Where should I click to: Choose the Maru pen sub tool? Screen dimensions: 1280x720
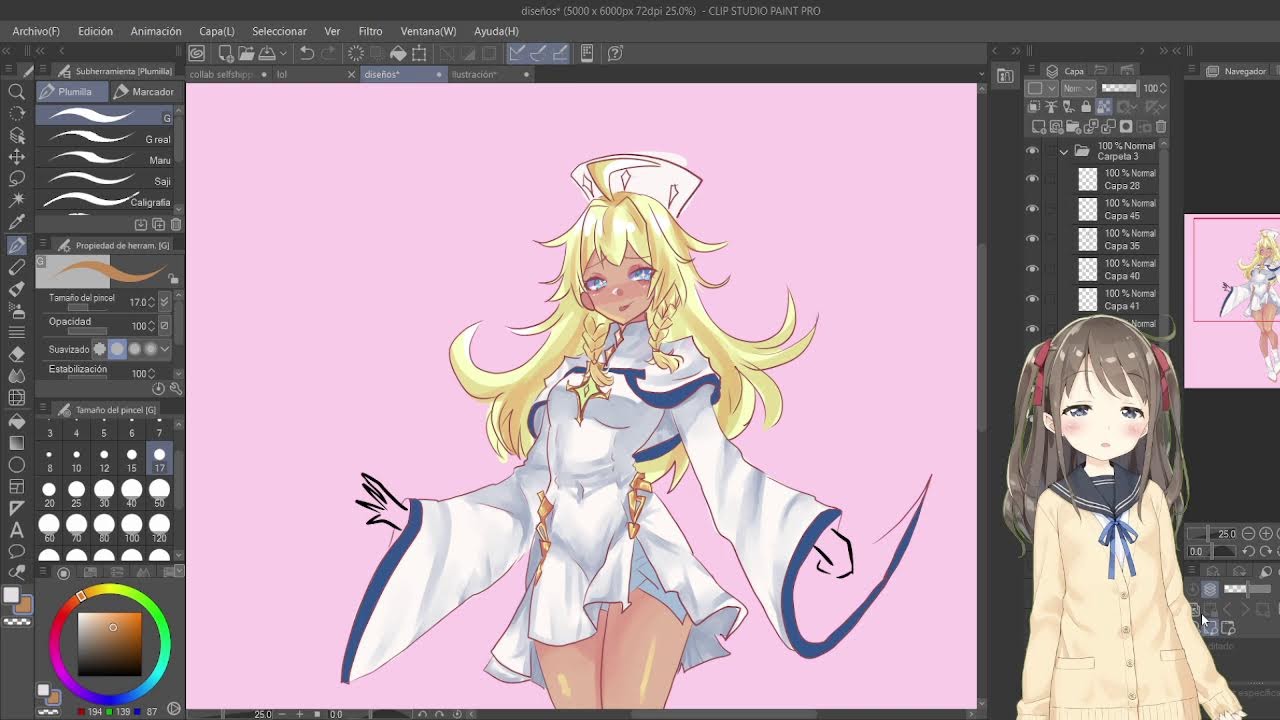[x=105, y=160]
